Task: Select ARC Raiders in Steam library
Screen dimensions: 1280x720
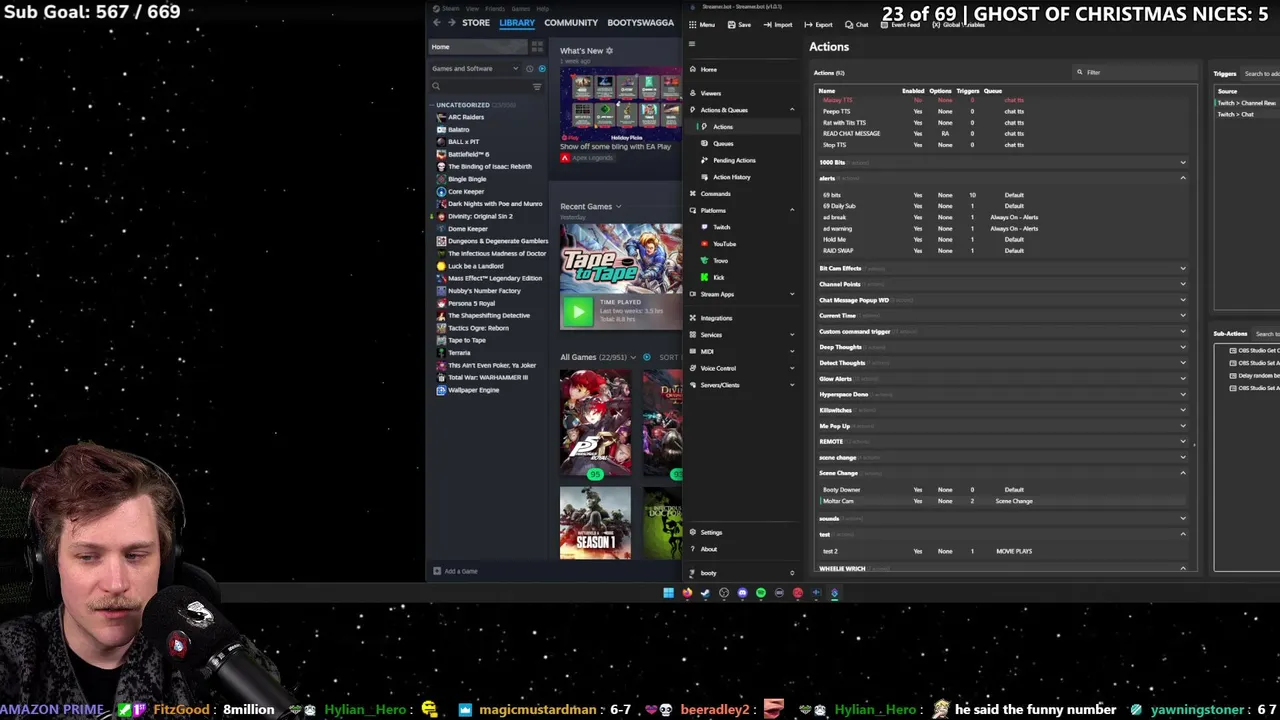Action: (x=466, y=117)
